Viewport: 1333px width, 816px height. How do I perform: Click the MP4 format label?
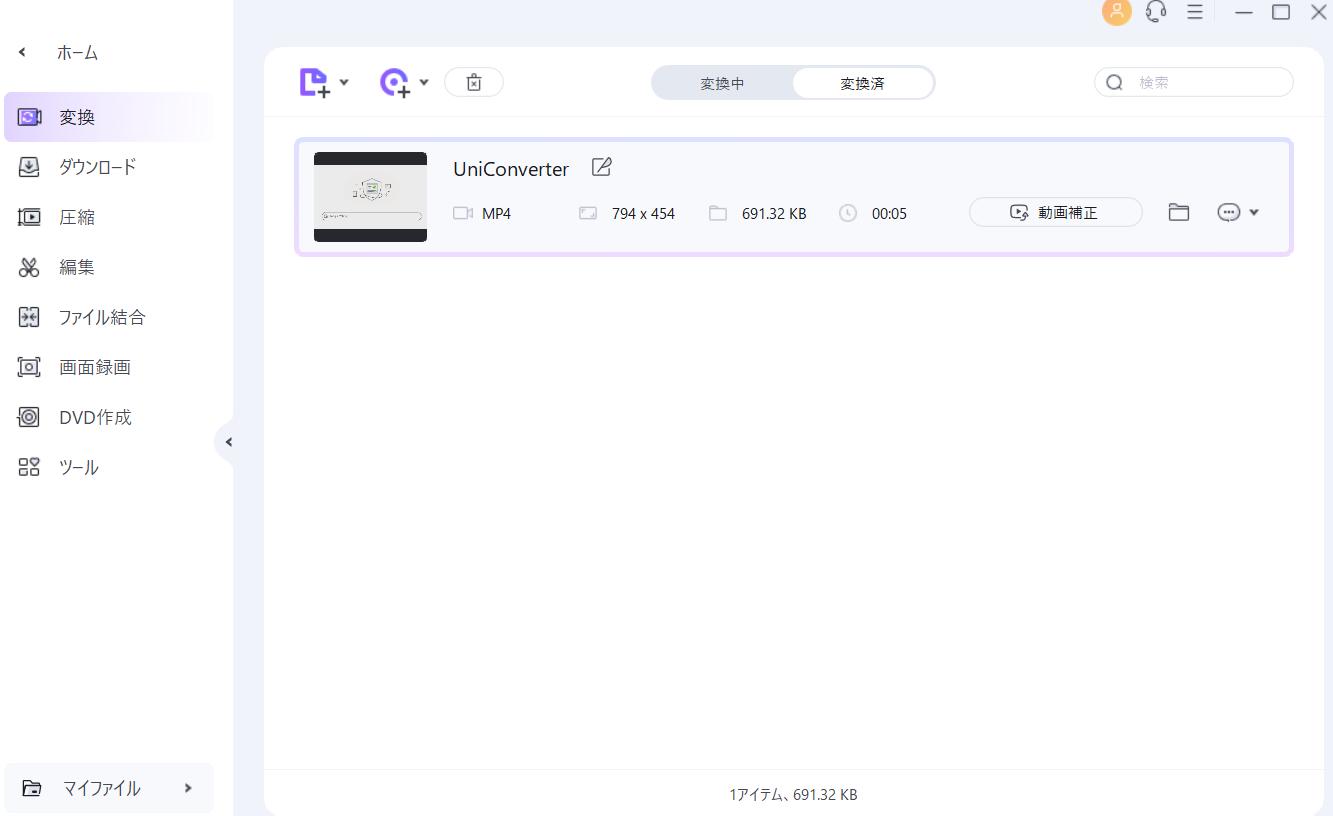click(496, 213)
